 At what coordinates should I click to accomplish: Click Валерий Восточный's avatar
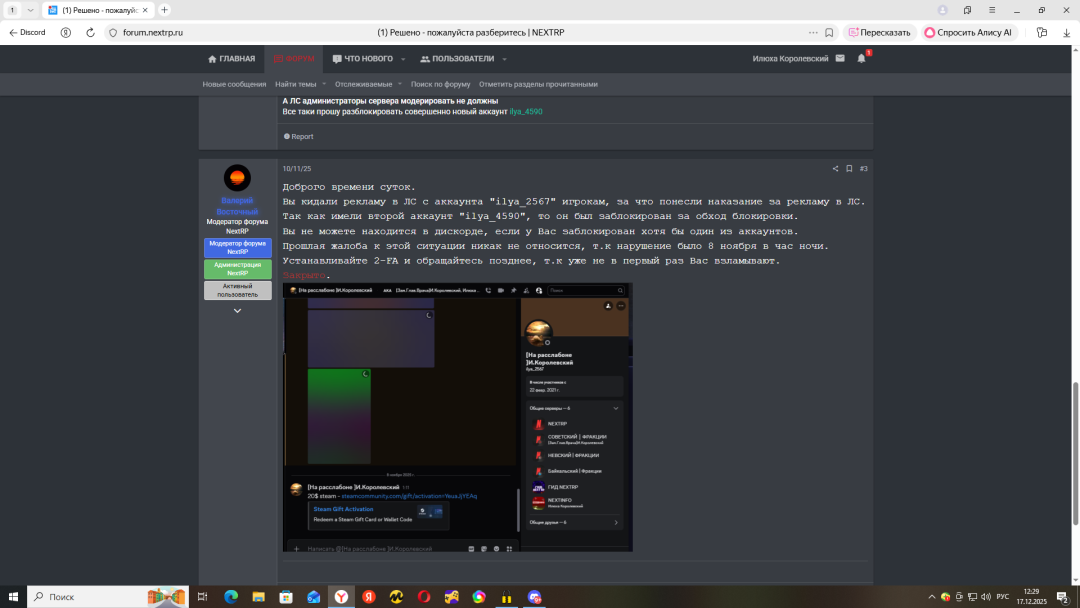[237, 178]
